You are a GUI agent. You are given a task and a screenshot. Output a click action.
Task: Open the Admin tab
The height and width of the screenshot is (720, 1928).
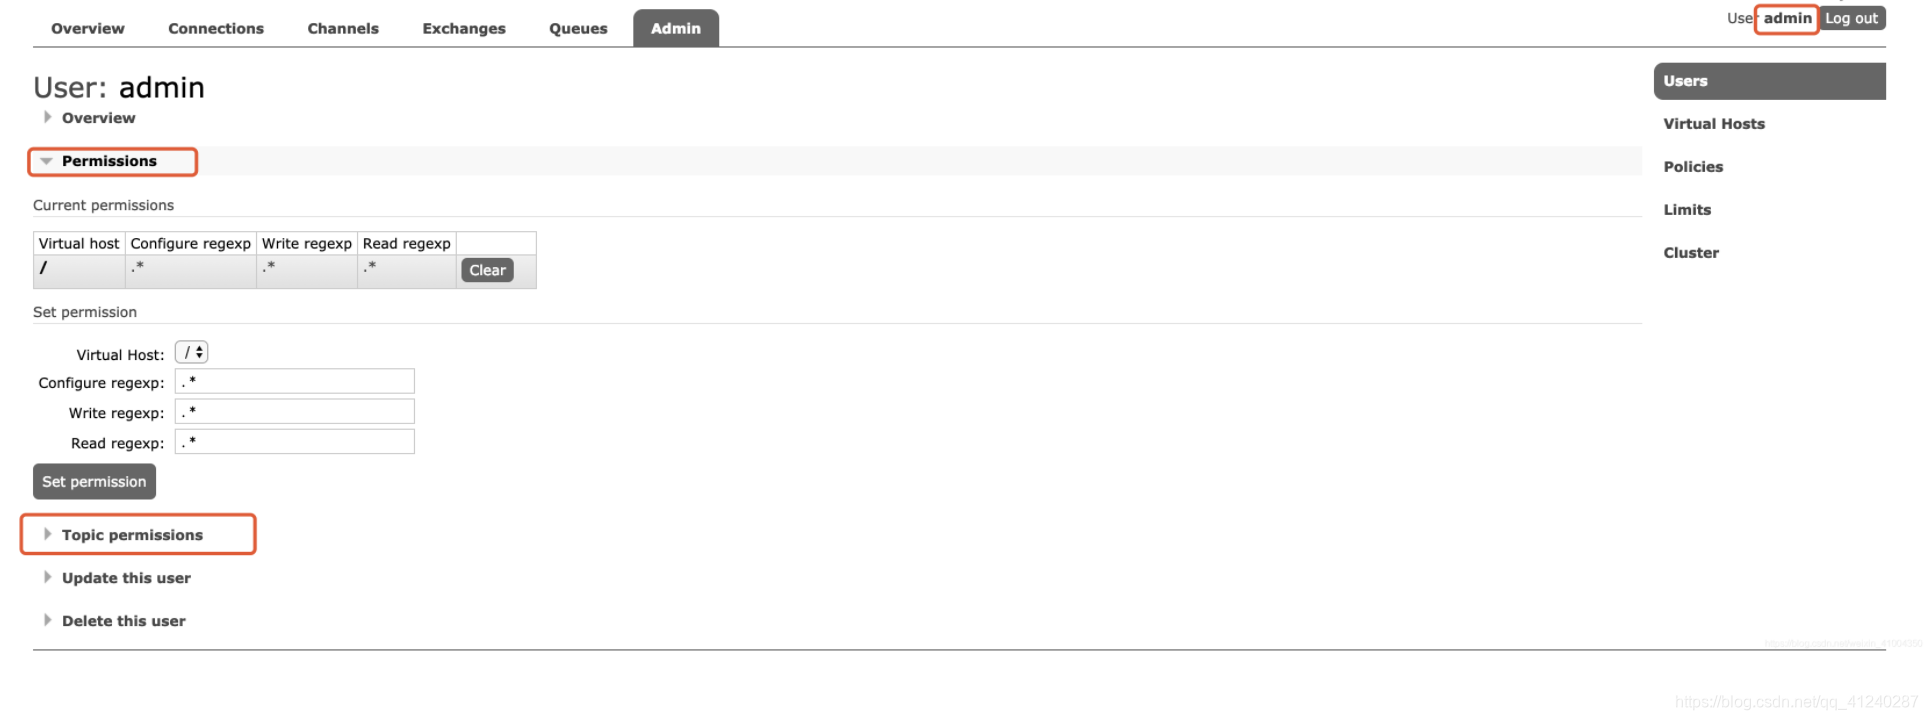coord(675,28)
